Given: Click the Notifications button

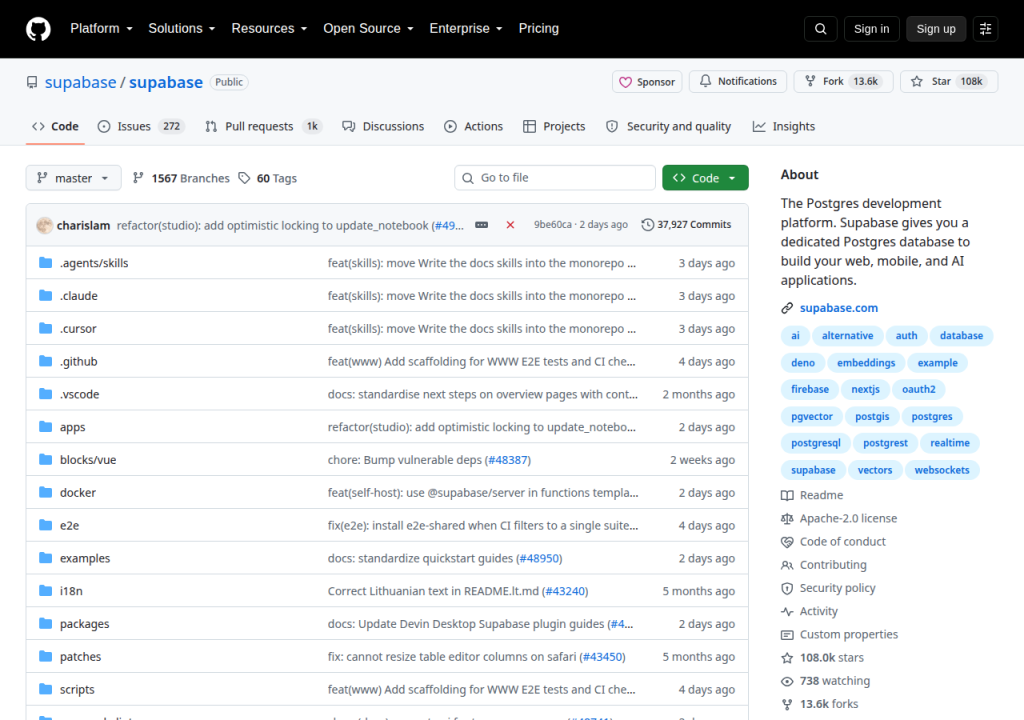Looking at the screenshot, I should tap(738, 81).
